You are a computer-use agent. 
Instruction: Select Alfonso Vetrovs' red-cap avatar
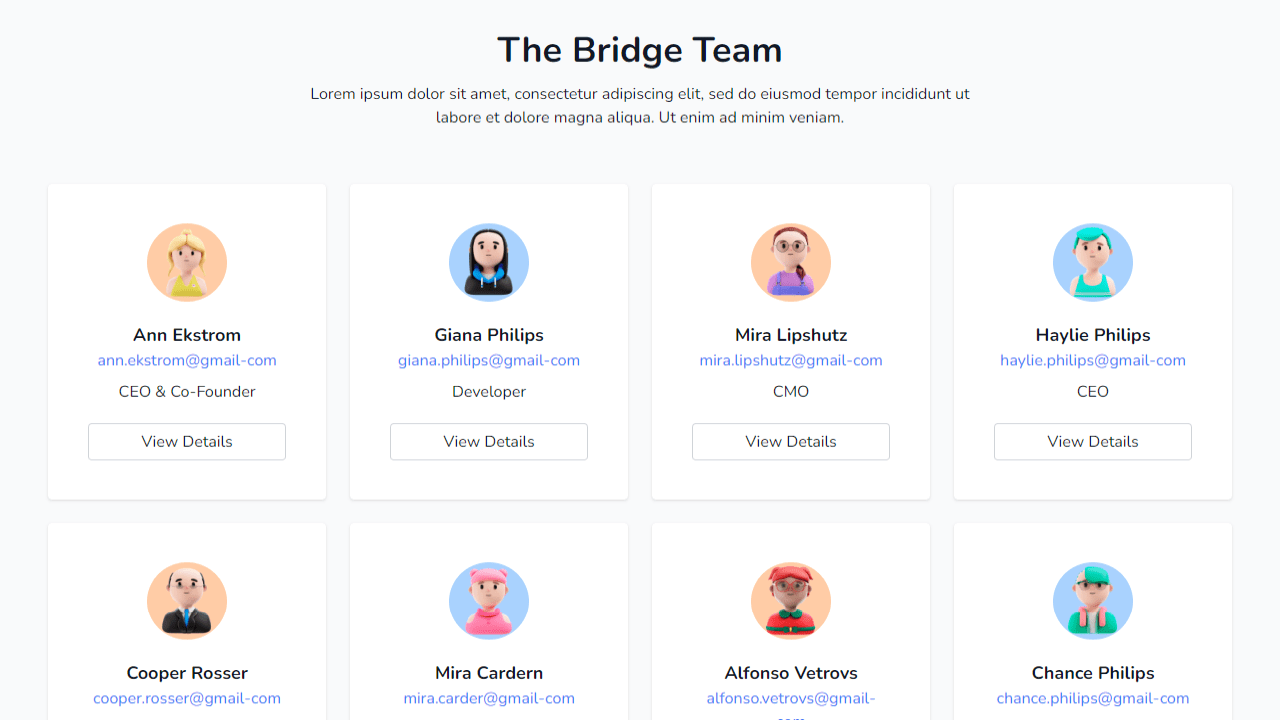[x=791, y=600]
